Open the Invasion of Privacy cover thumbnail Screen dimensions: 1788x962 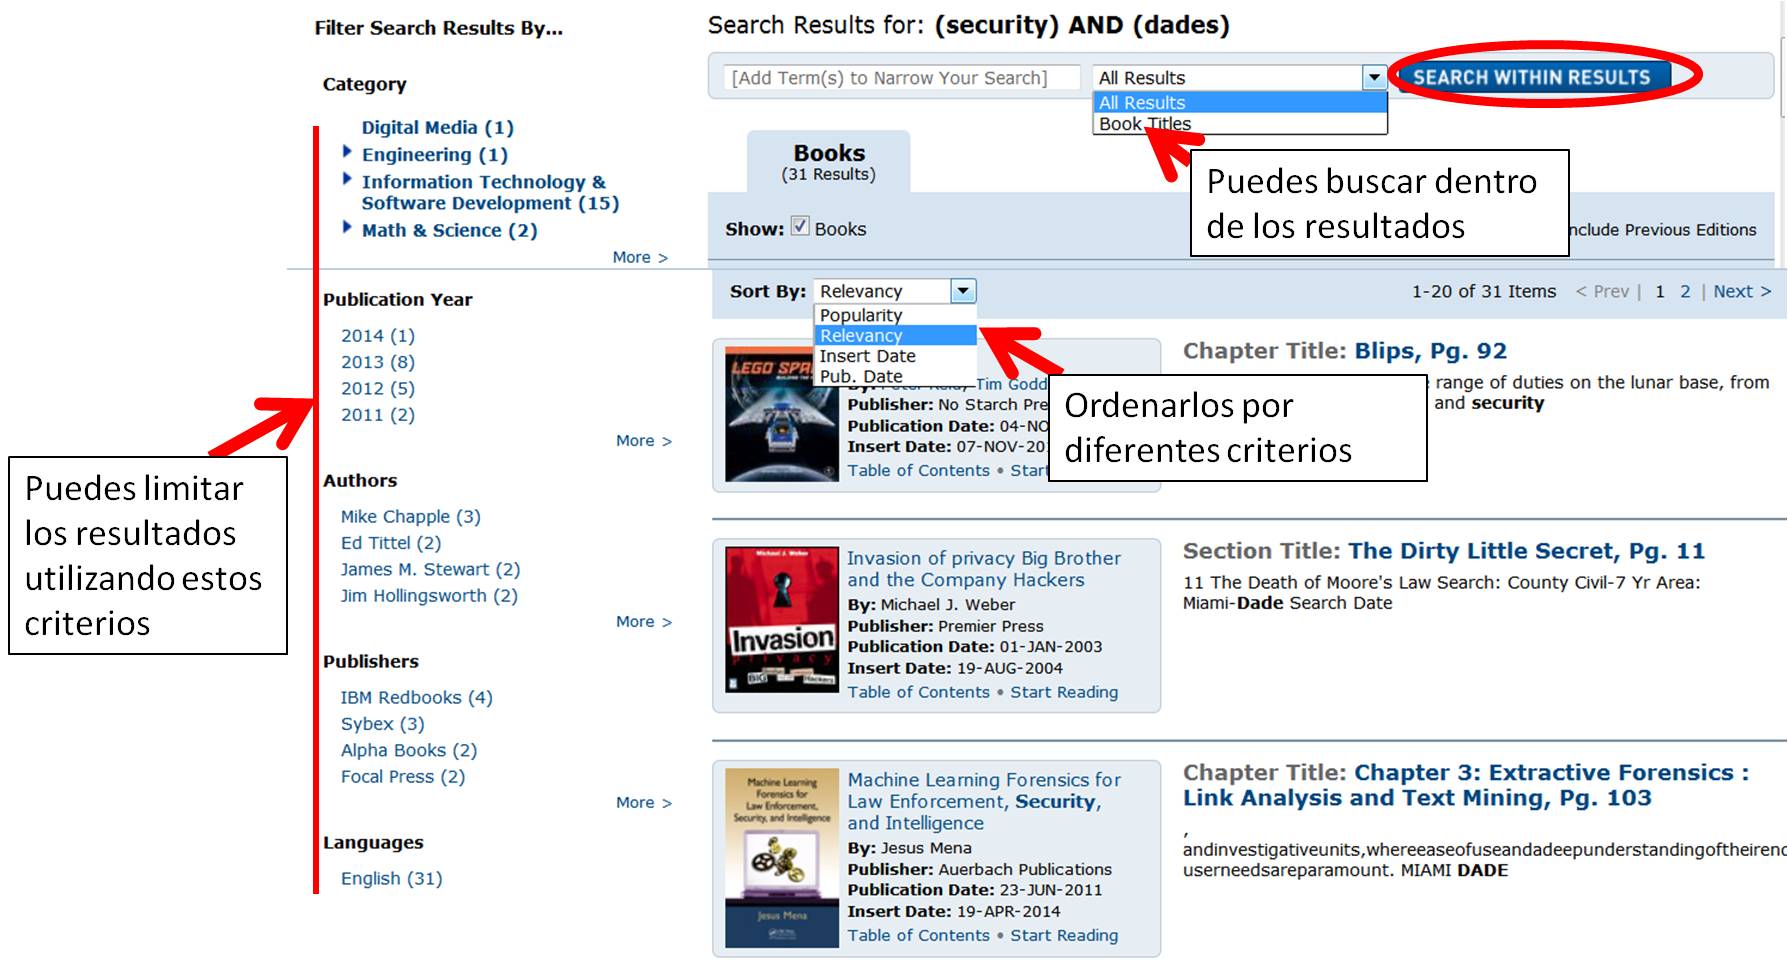781,620
